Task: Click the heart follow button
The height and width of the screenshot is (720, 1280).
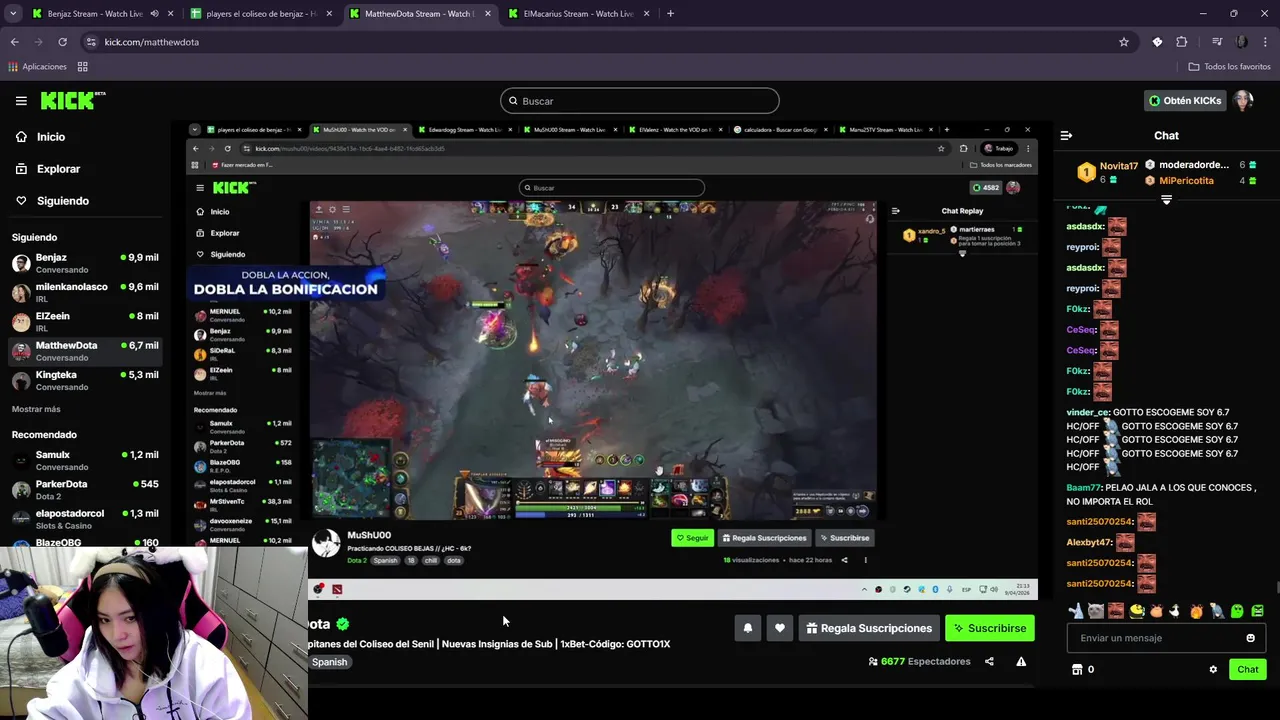Action: (x=780, y=628)
